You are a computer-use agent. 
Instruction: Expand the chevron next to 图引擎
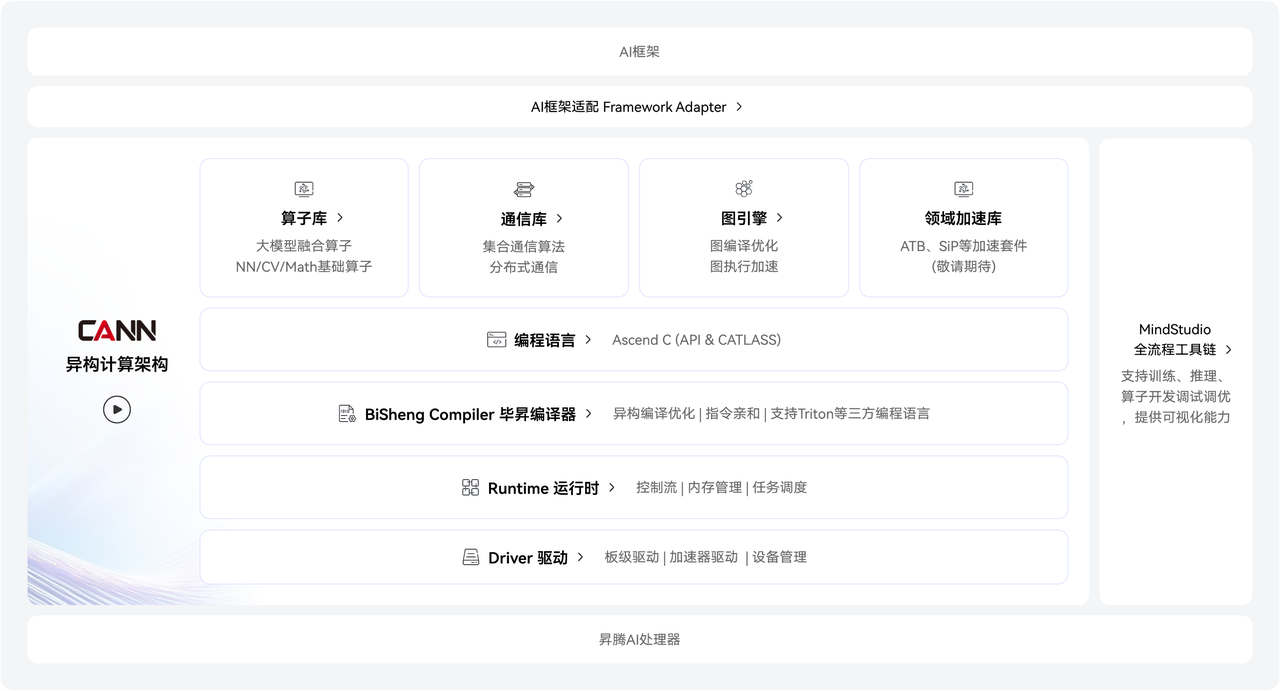[780, 217]
